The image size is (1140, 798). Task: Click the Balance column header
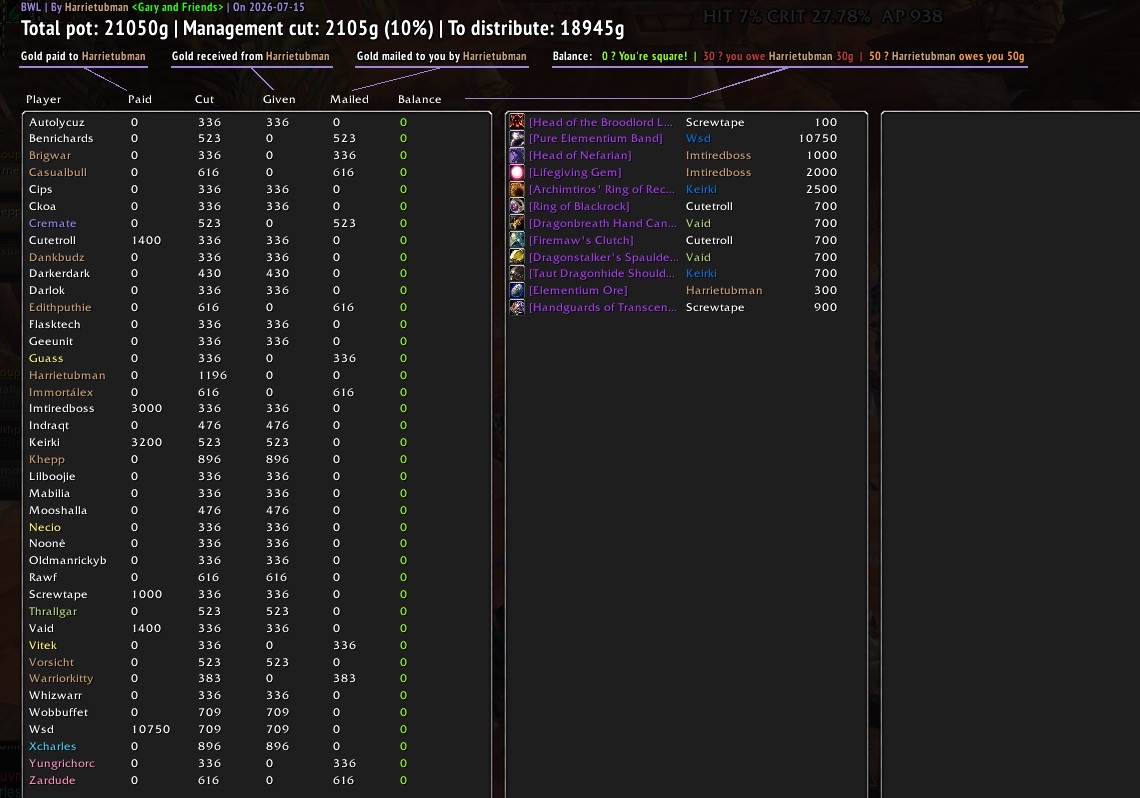(x=420, y=99)
